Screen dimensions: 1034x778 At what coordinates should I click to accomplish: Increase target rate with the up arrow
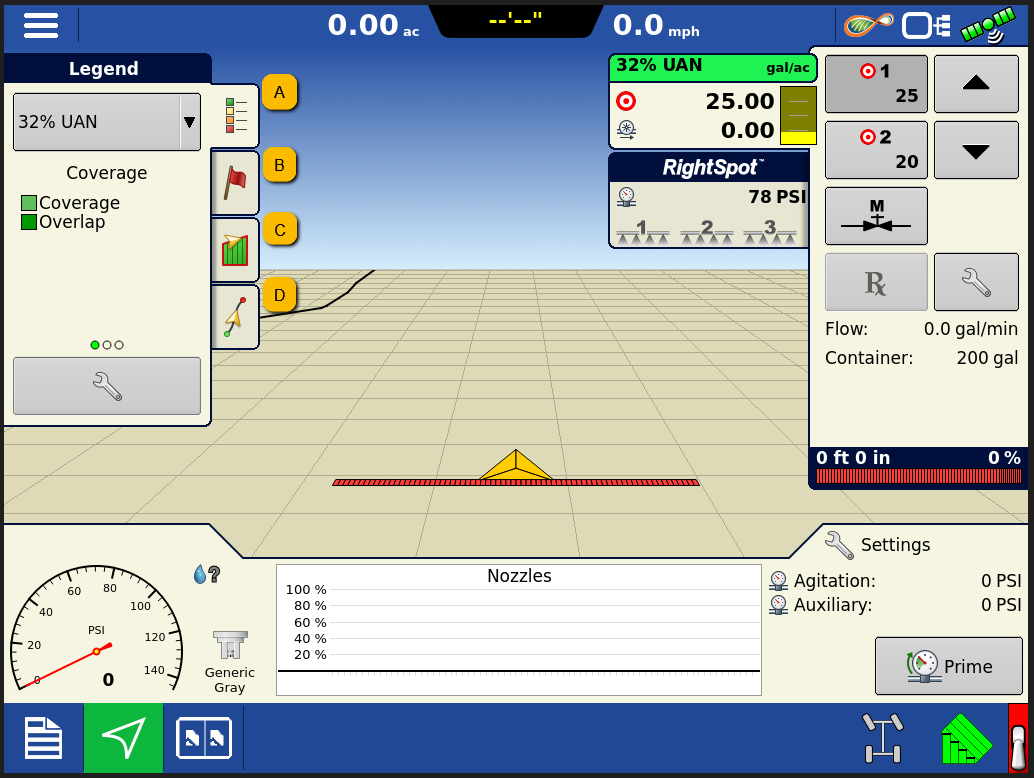coord(976,84)
